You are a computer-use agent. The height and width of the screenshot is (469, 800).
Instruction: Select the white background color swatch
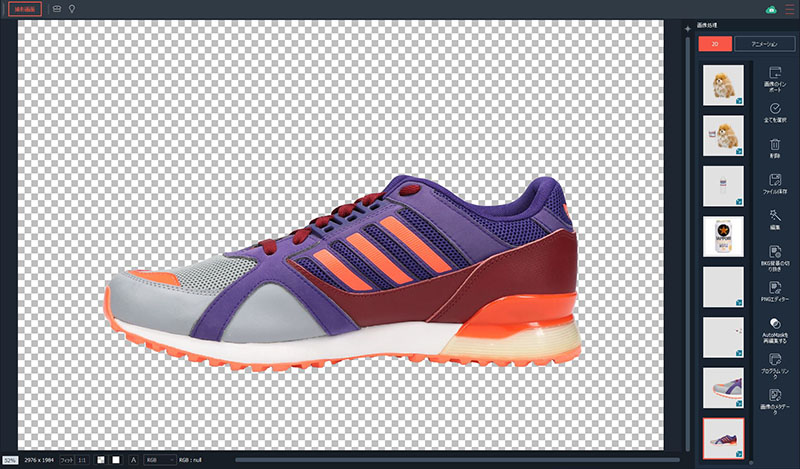pos(116,460)
